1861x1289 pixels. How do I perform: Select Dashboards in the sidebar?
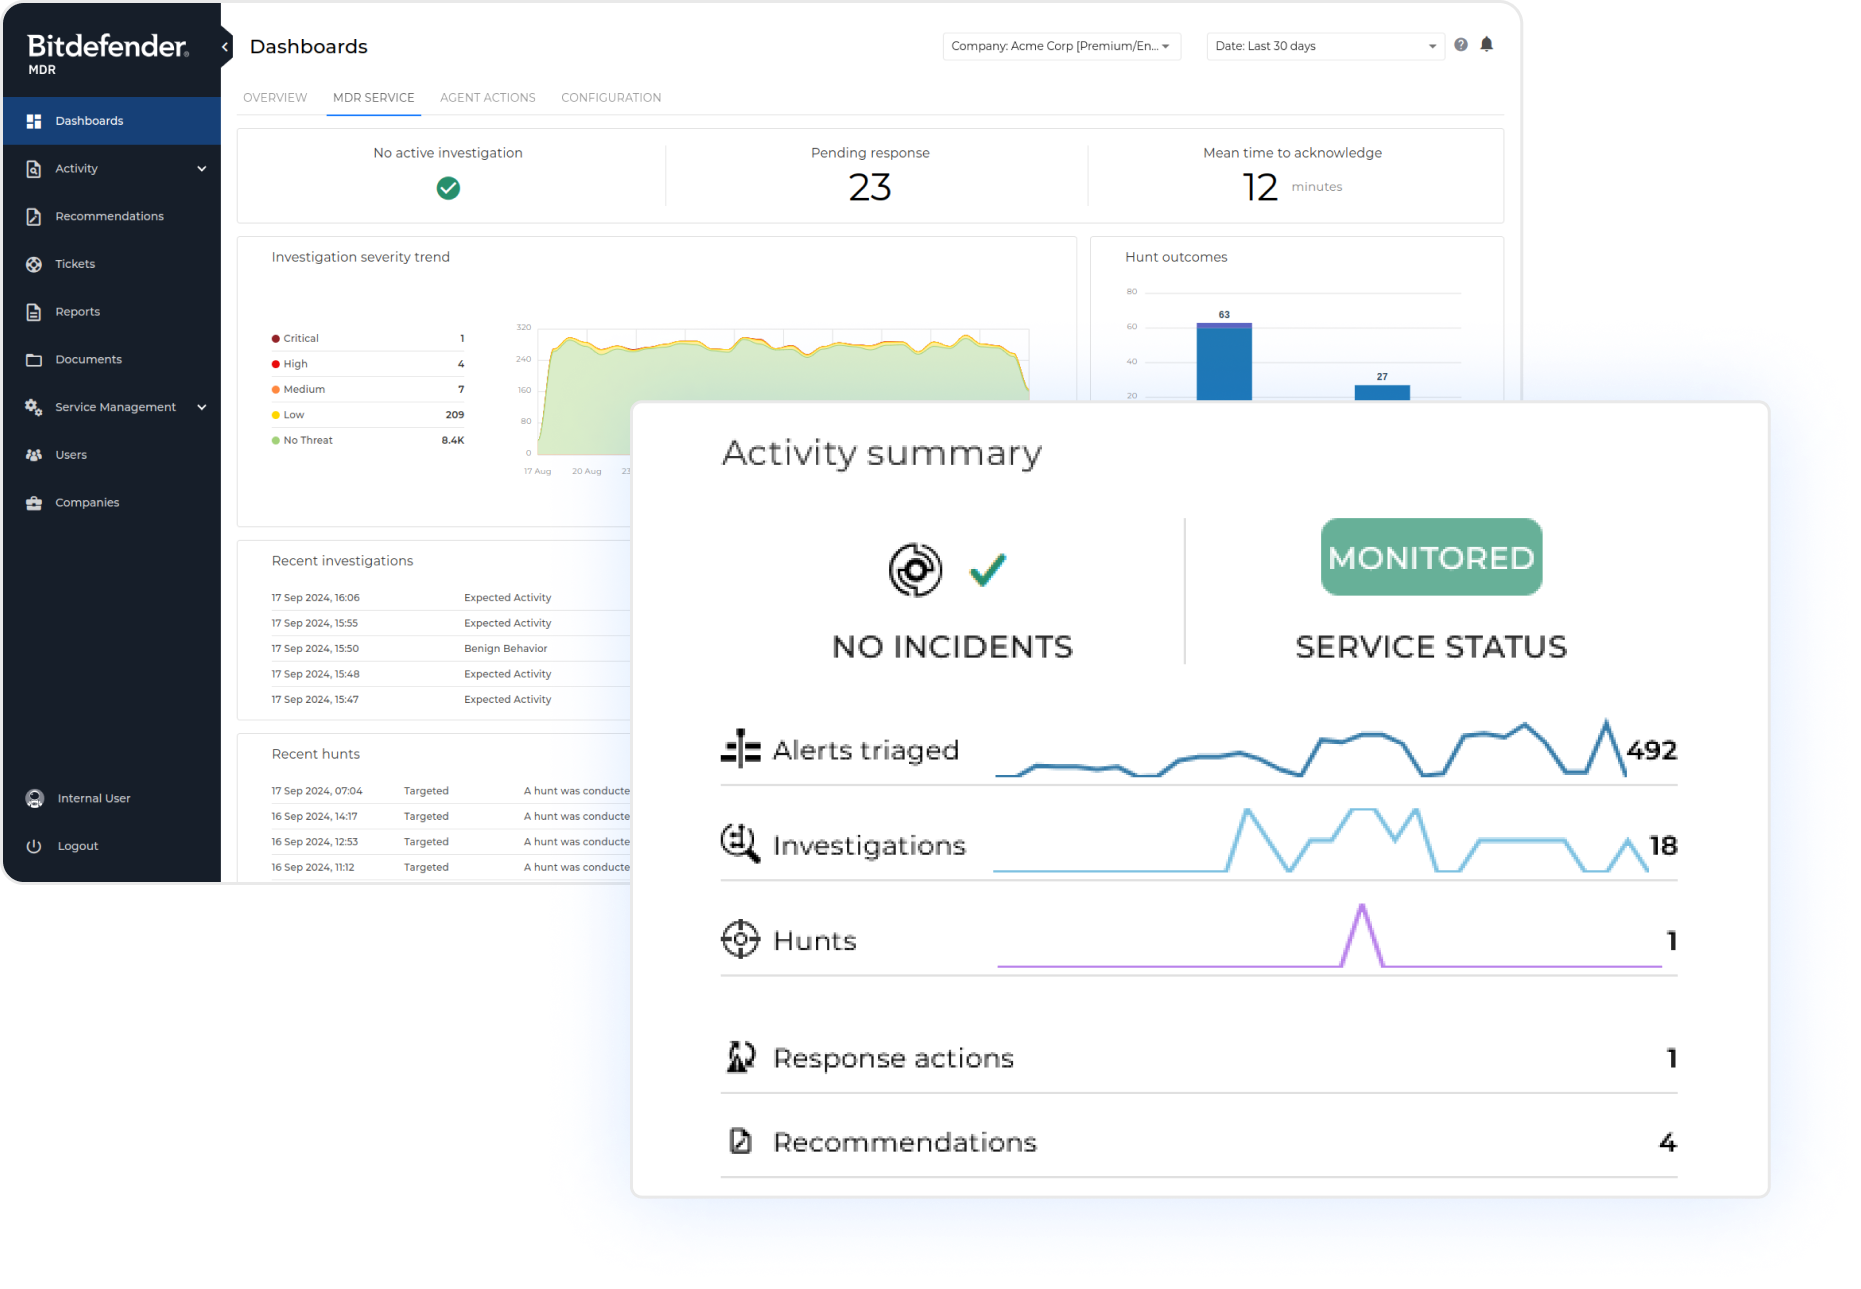click(x=89, y=120)
